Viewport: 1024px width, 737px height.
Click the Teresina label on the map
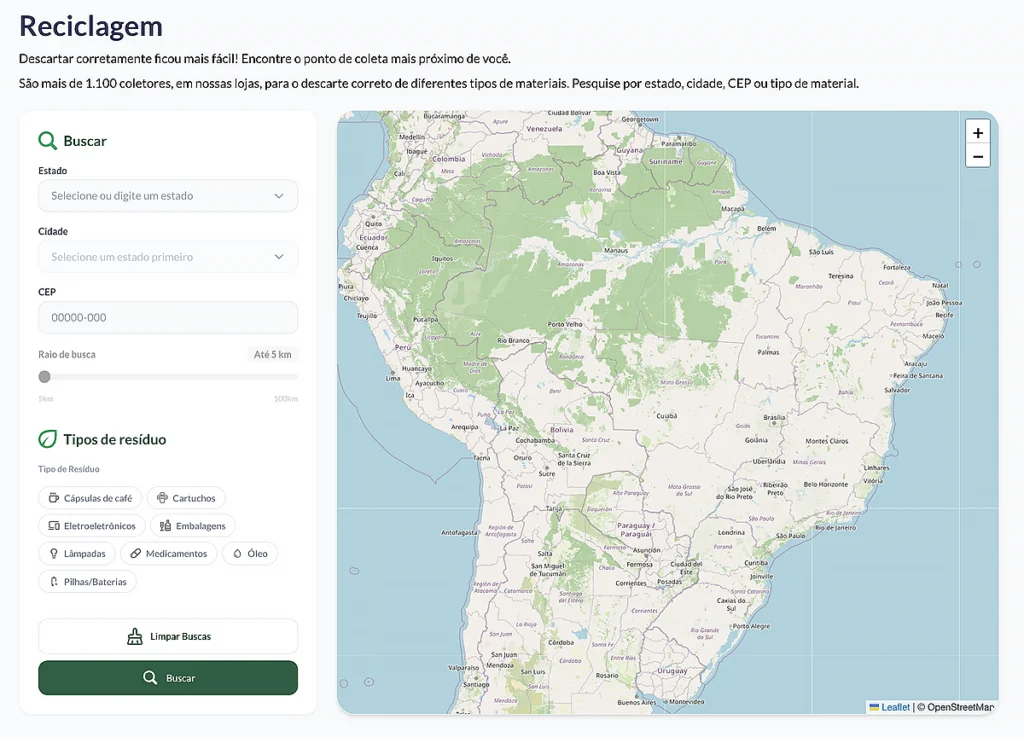click(x=840, y=276)
